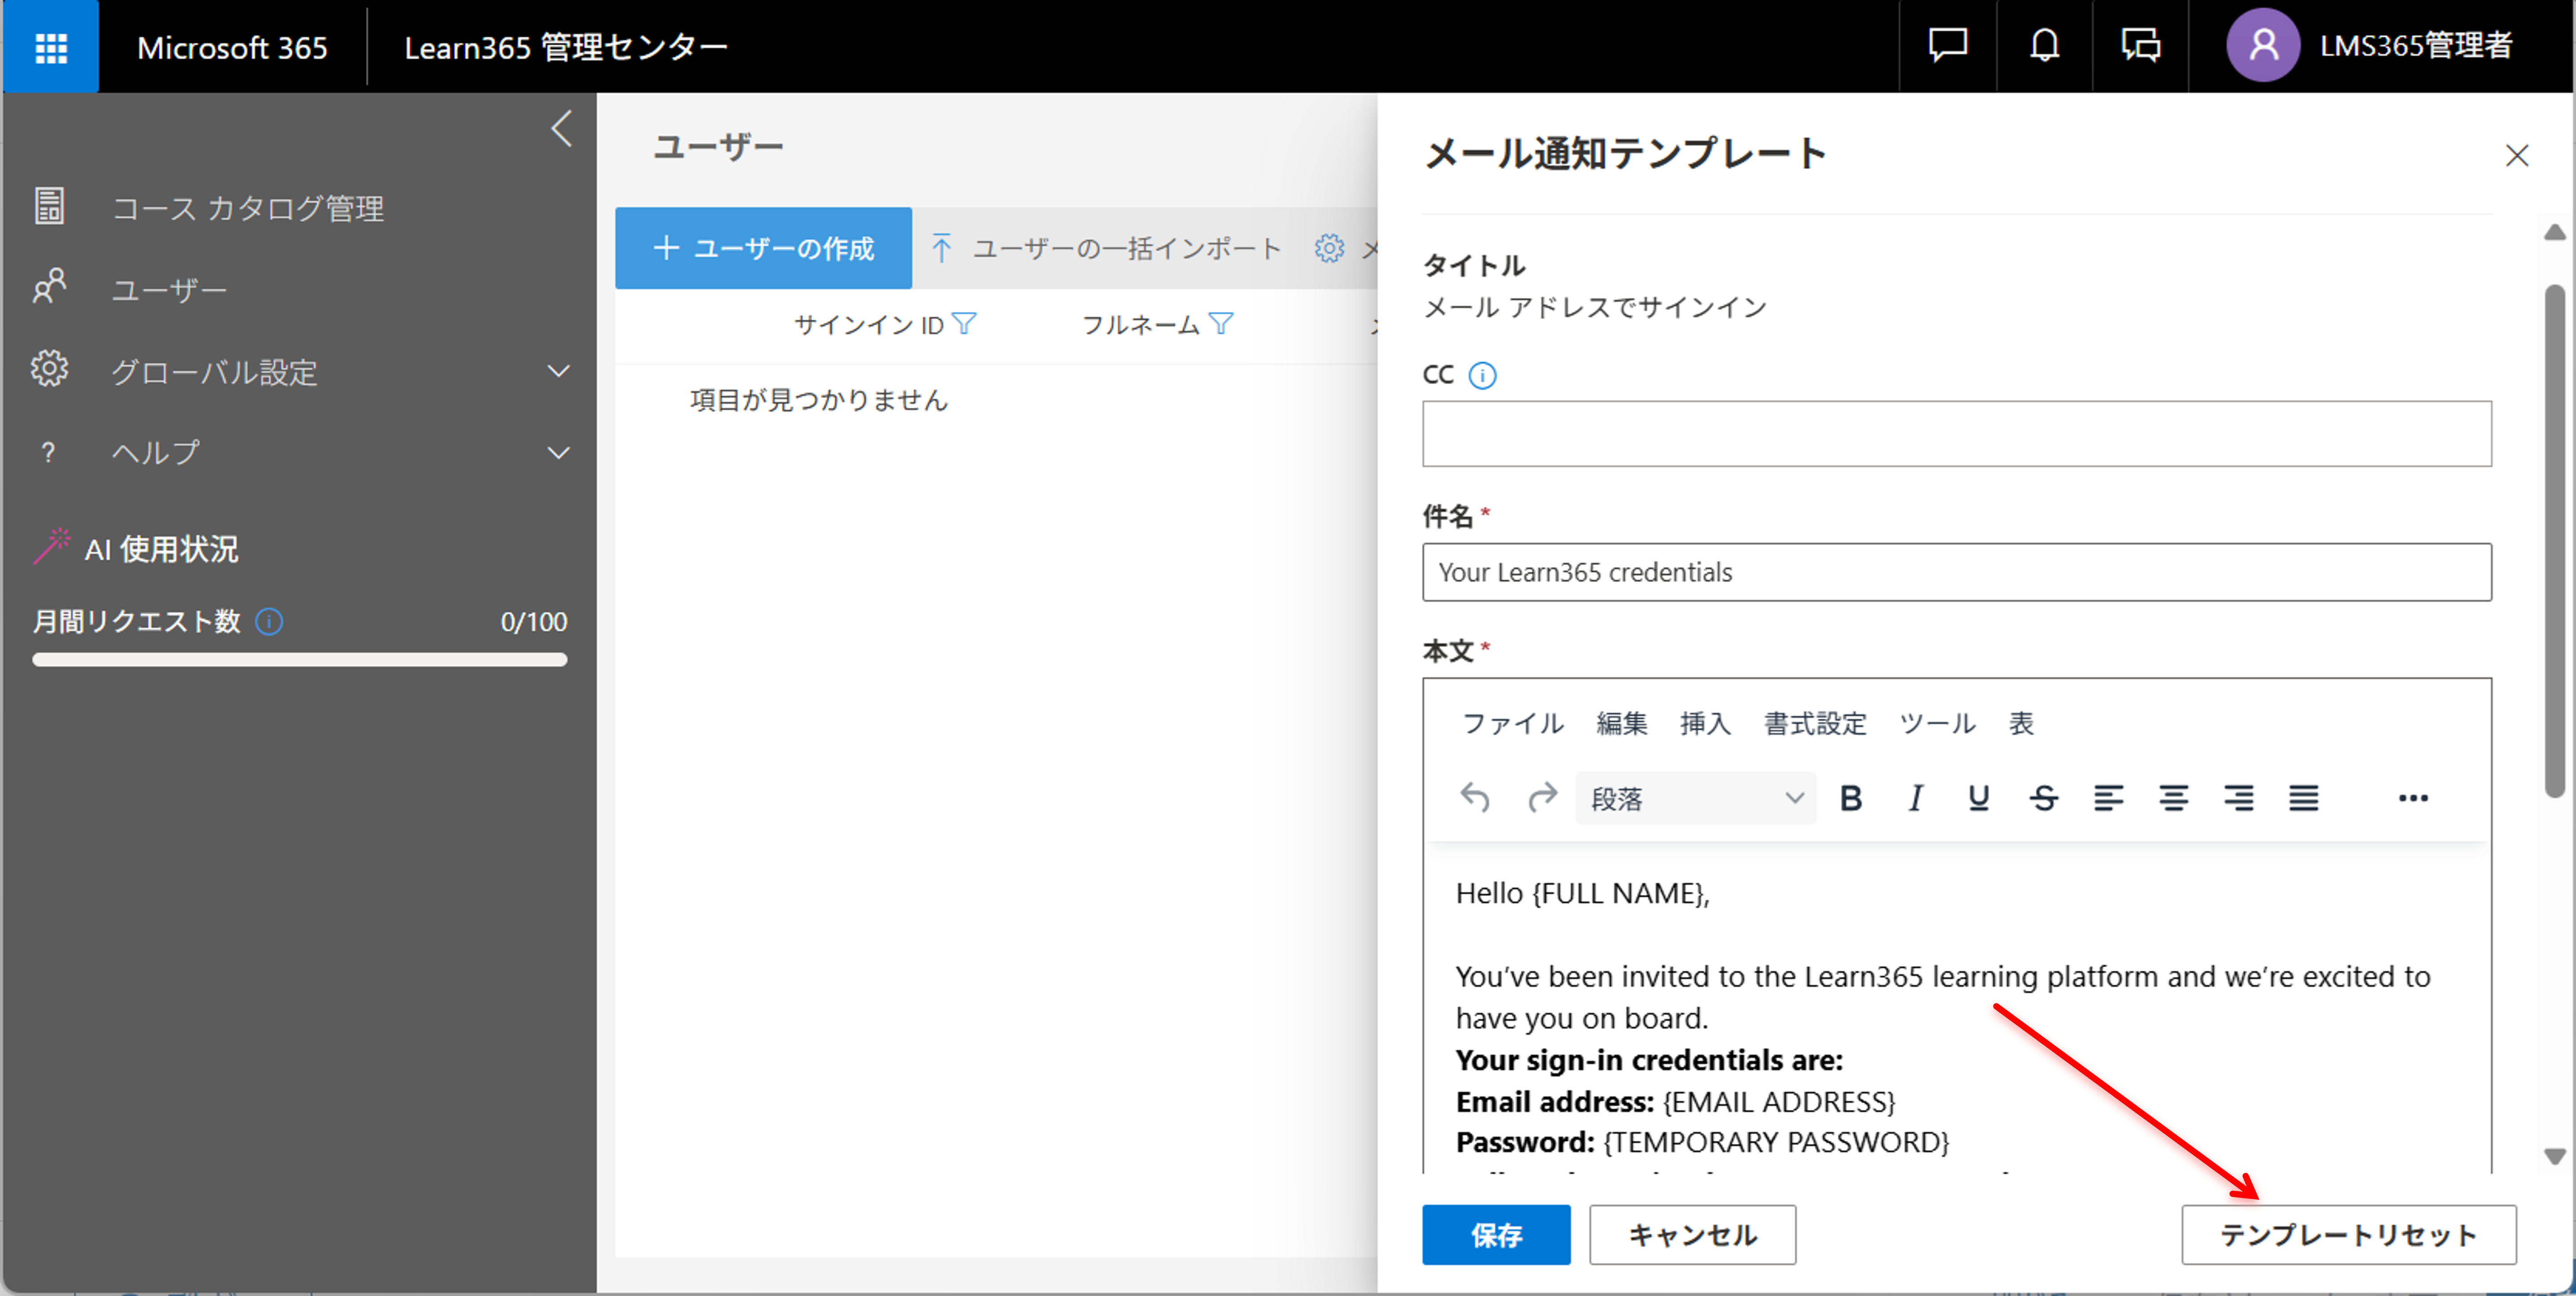Filter the サインイン ID column
The height and width of the screenshot is (1296, 2576).
[x=964, y=324]
